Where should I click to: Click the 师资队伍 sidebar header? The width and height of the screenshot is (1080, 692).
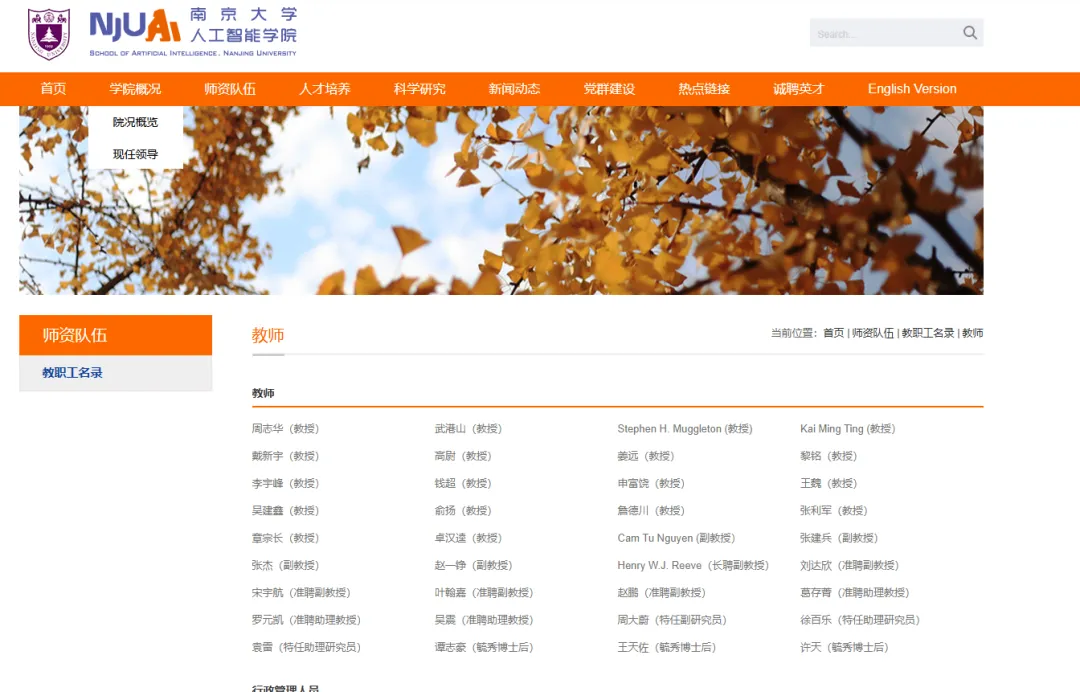[x=116, y=335]
